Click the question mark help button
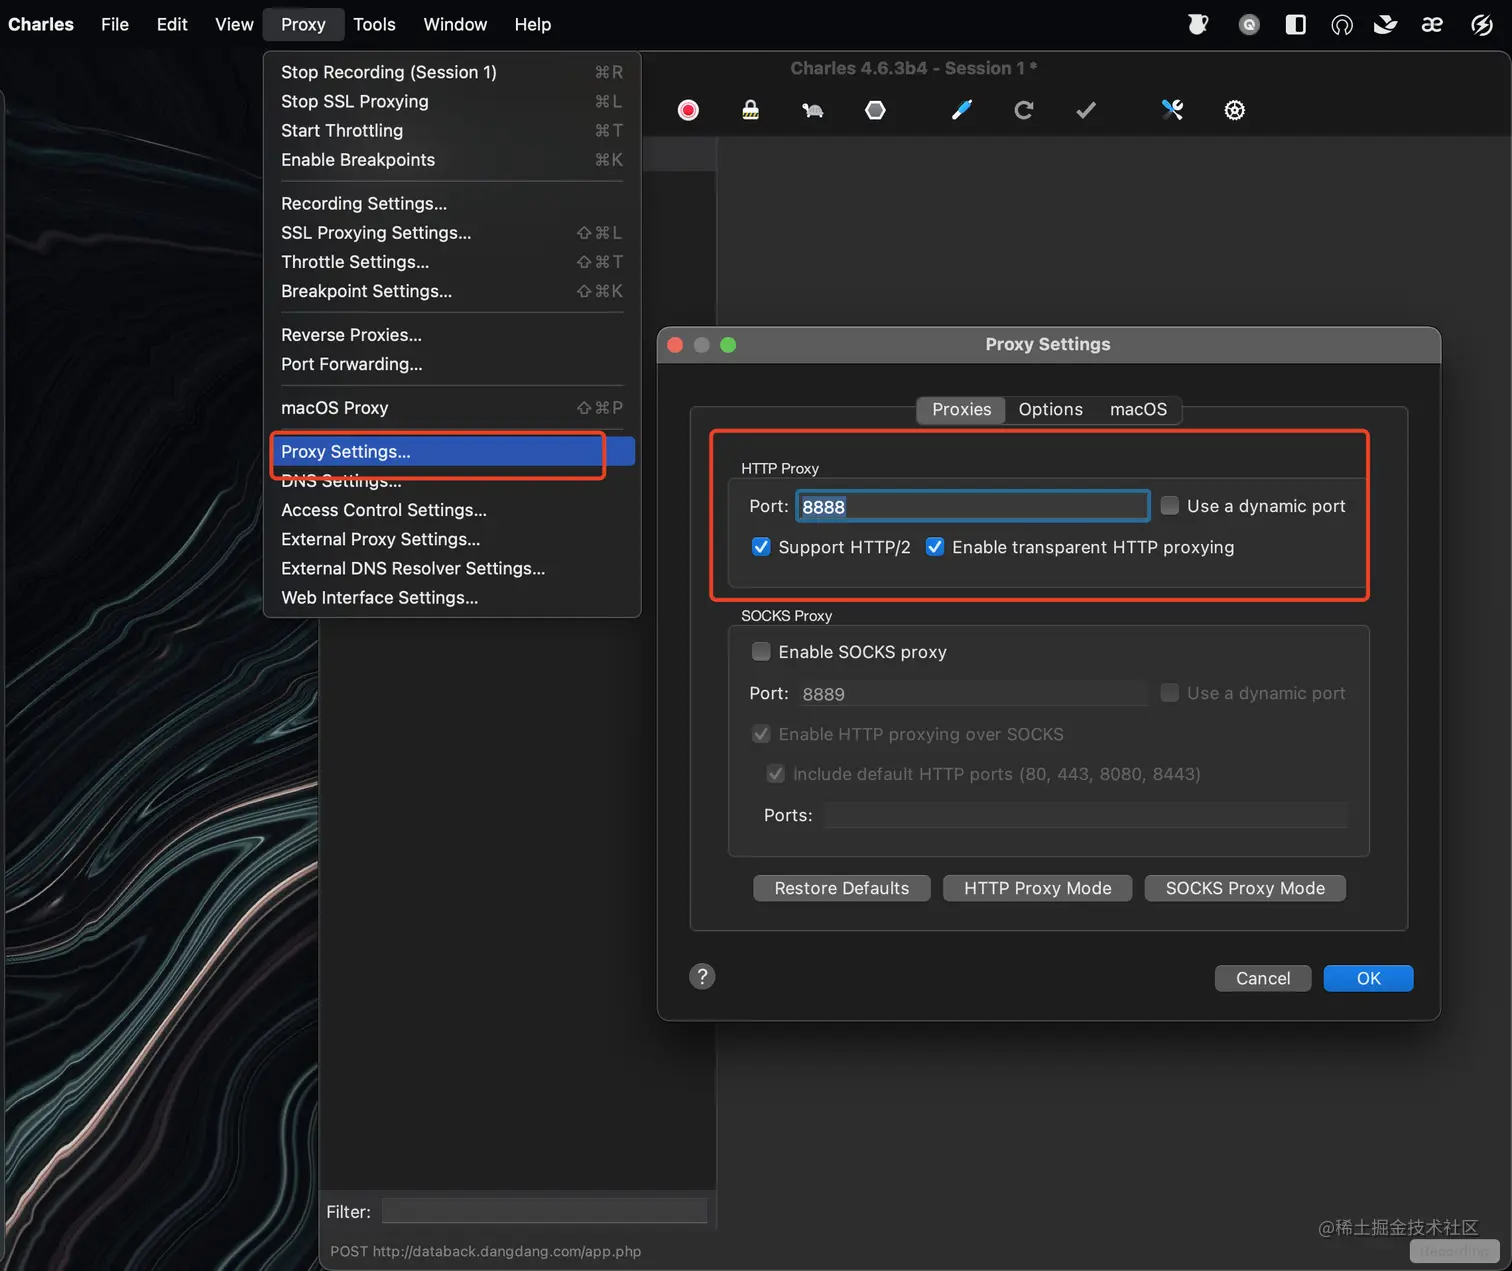 702,976
